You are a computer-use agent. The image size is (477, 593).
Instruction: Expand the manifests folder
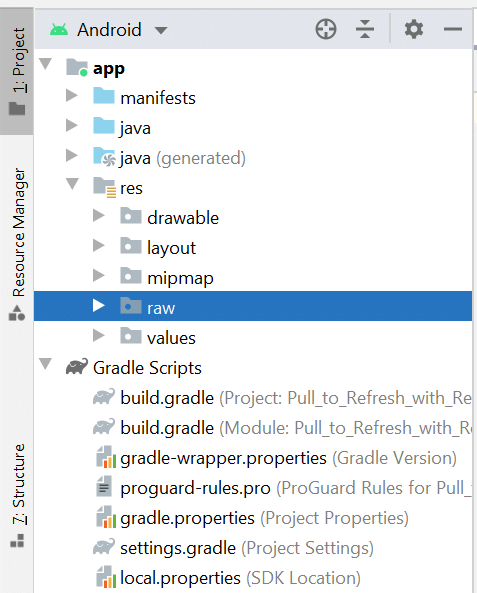(x=71, y=95)
